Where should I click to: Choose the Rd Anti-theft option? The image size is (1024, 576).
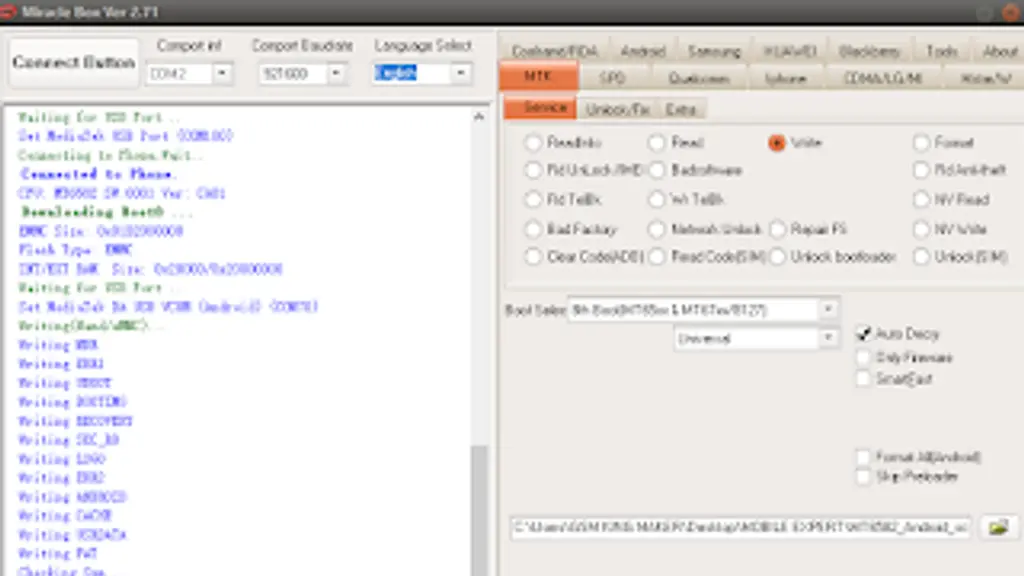(921, 170)
